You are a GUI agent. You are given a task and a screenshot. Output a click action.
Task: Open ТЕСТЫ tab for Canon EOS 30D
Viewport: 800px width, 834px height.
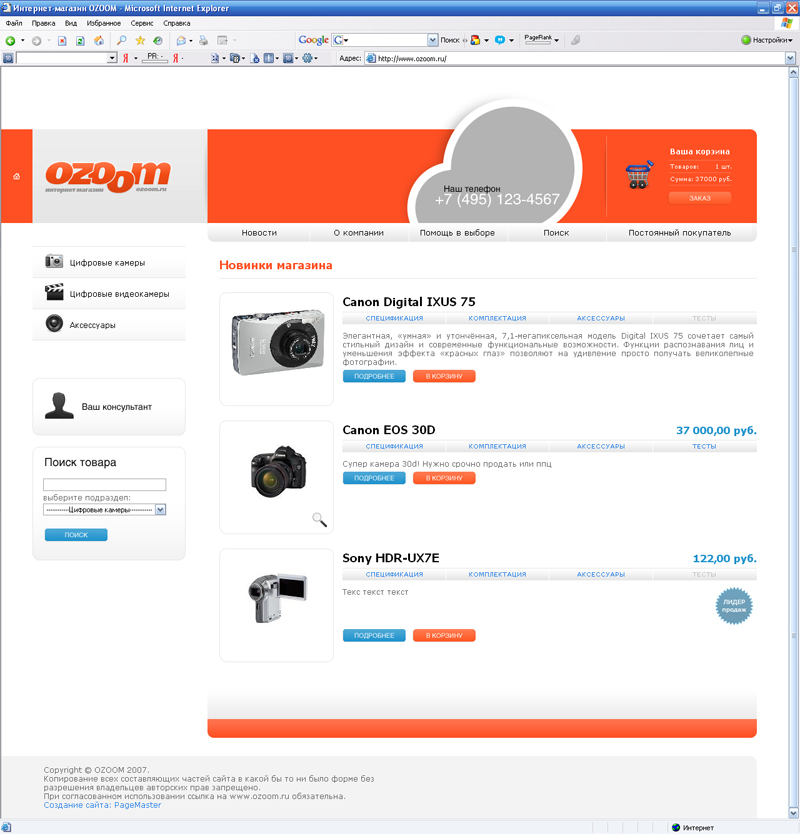click(x=704, y=446)
